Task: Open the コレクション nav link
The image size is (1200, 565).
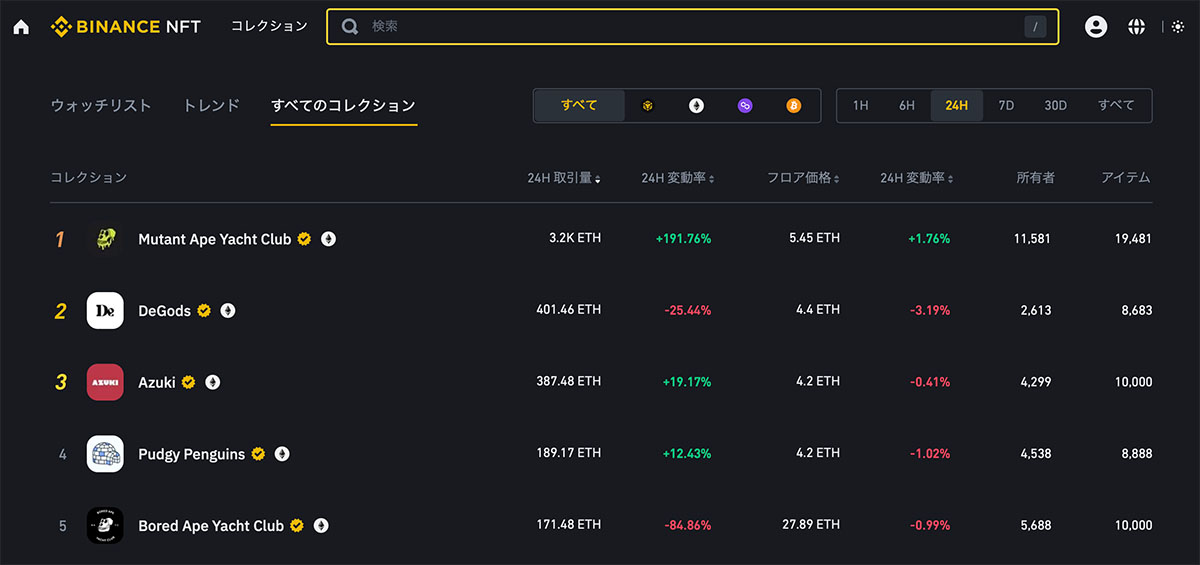Action: pyautogui.click(x=269, y=27)
